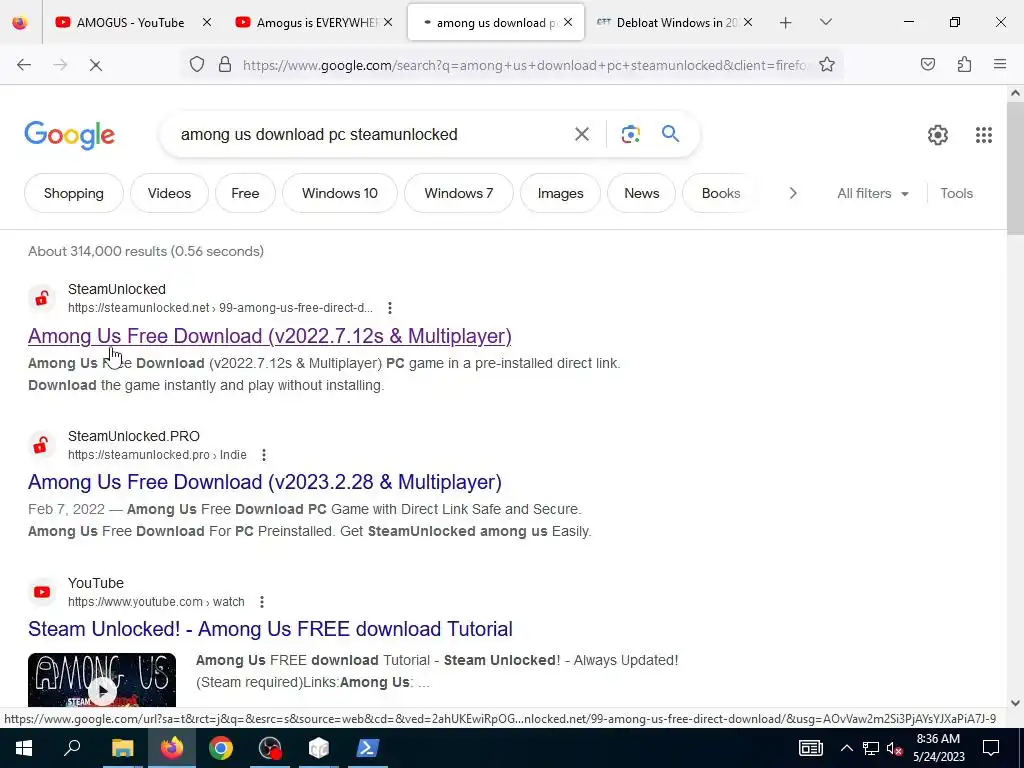Open a new browser tab
The image size is (1024, 768).
pos(786,23)
